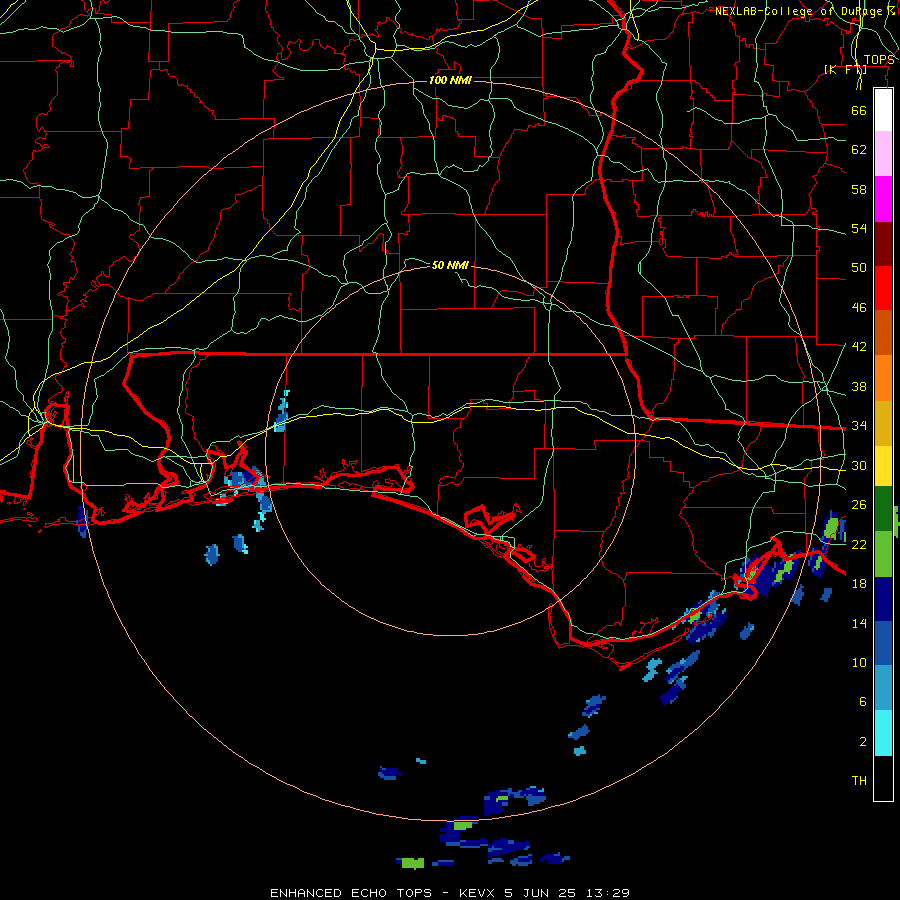Click the "TH" threshold legend label
This screenshot has height=900, width=900.
pyautogui.click(x=859, y=781)
